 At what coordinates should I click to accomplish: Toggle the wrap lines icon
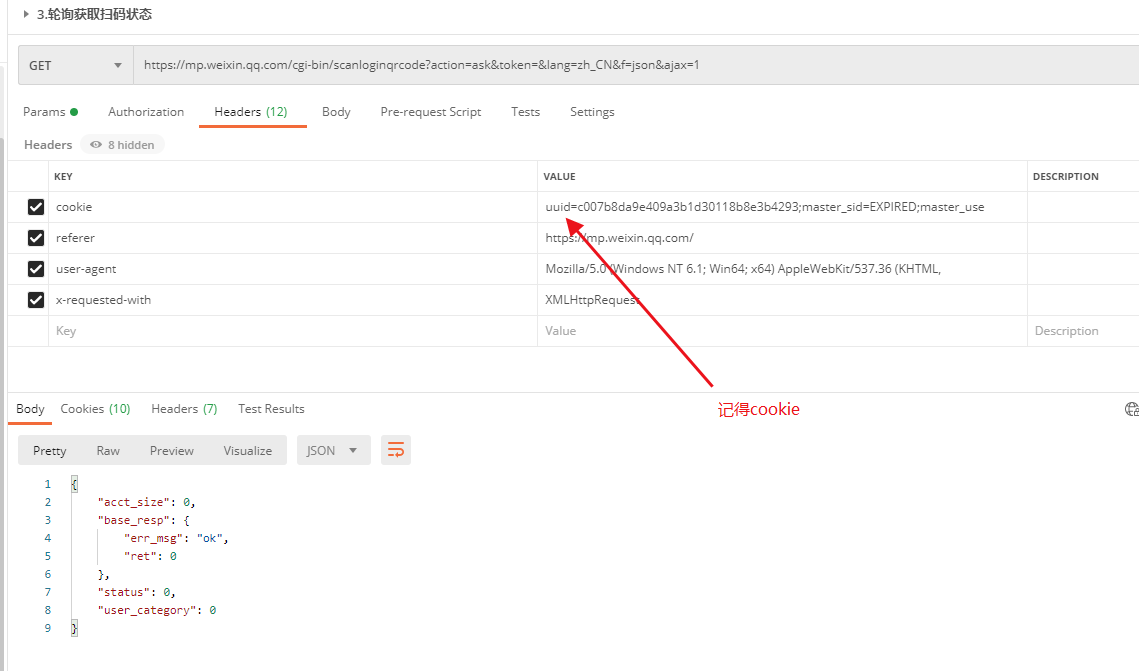(396, 450)
